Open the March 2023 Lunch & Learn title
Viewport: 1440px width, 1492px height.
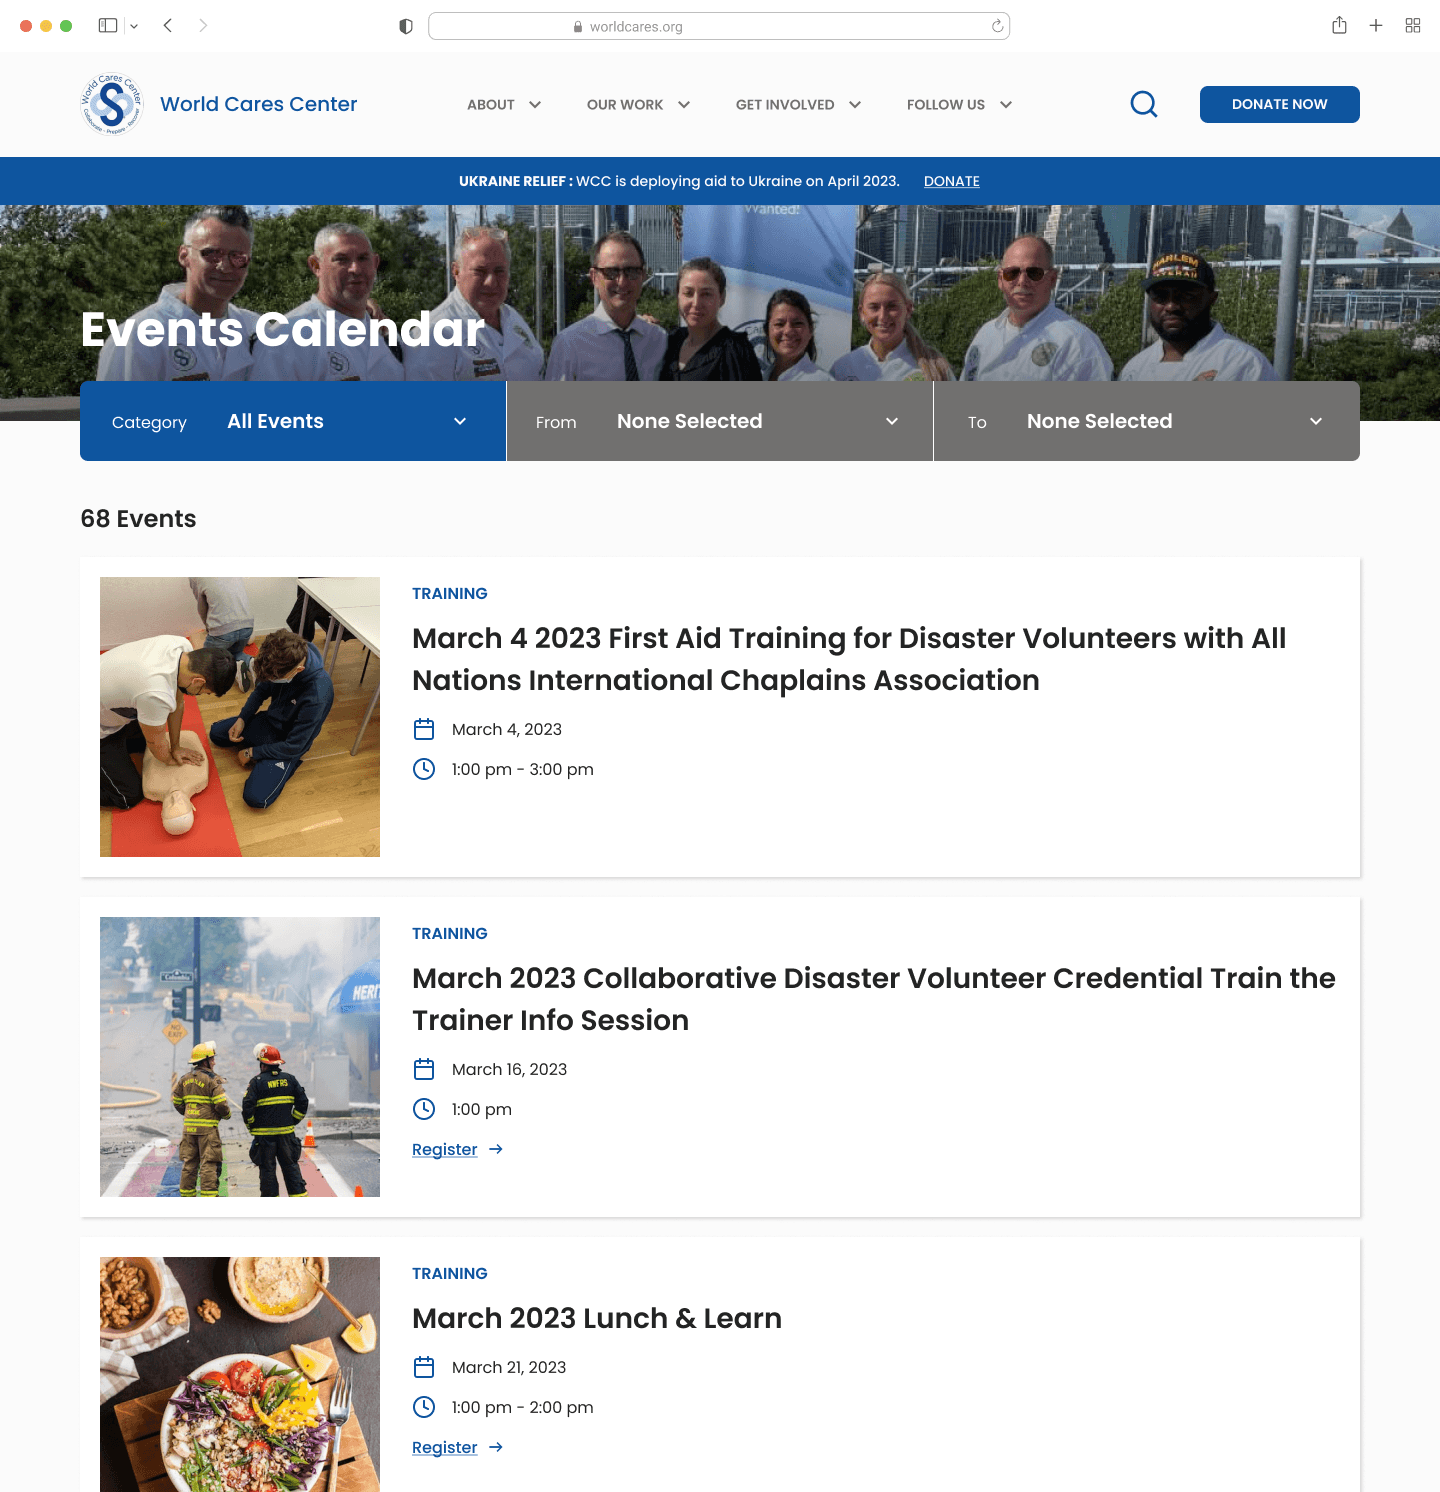tap(597, 1318)
